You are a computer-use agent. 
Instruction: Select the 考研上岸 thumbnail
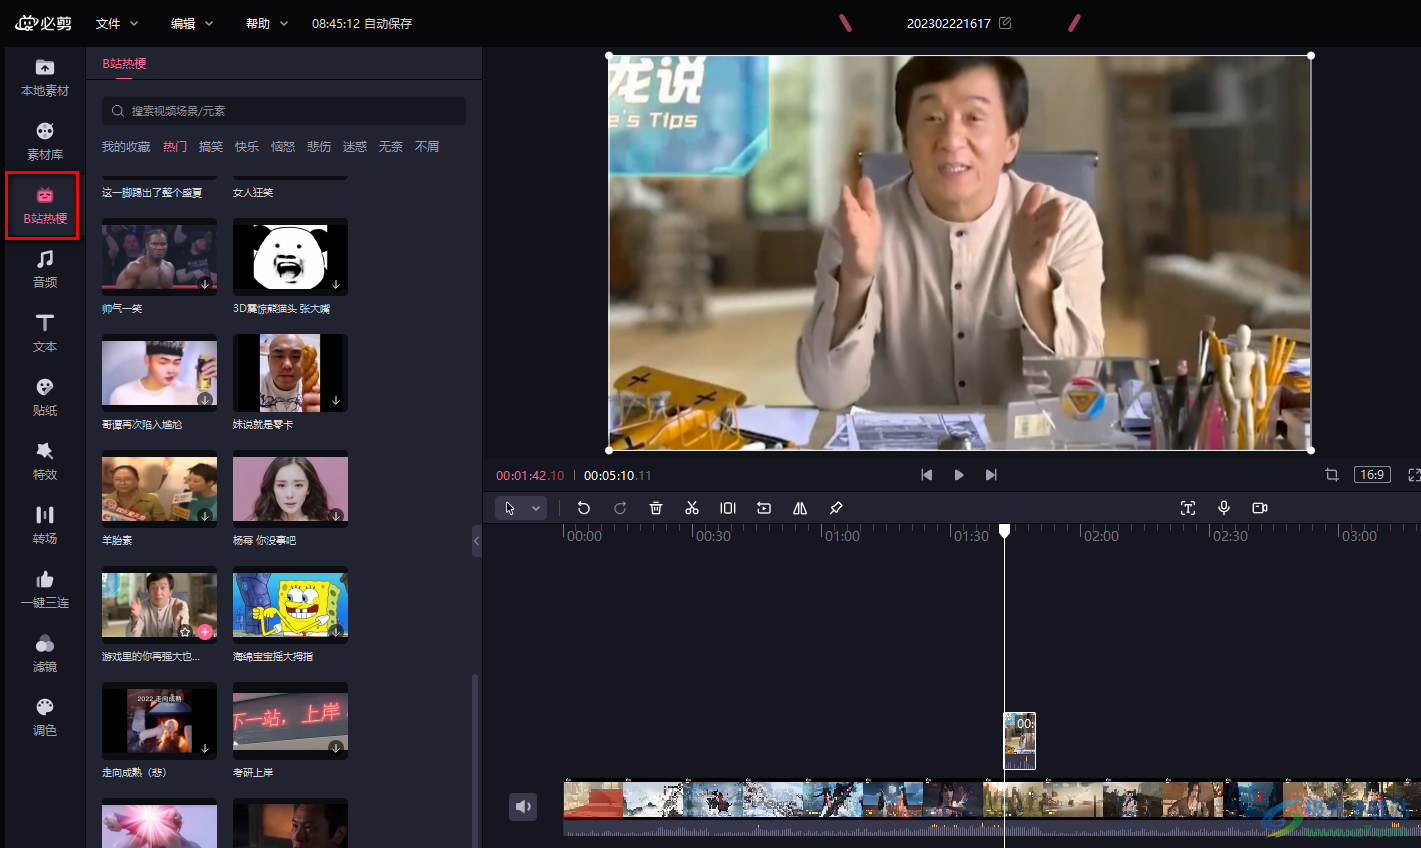[290, 721]
